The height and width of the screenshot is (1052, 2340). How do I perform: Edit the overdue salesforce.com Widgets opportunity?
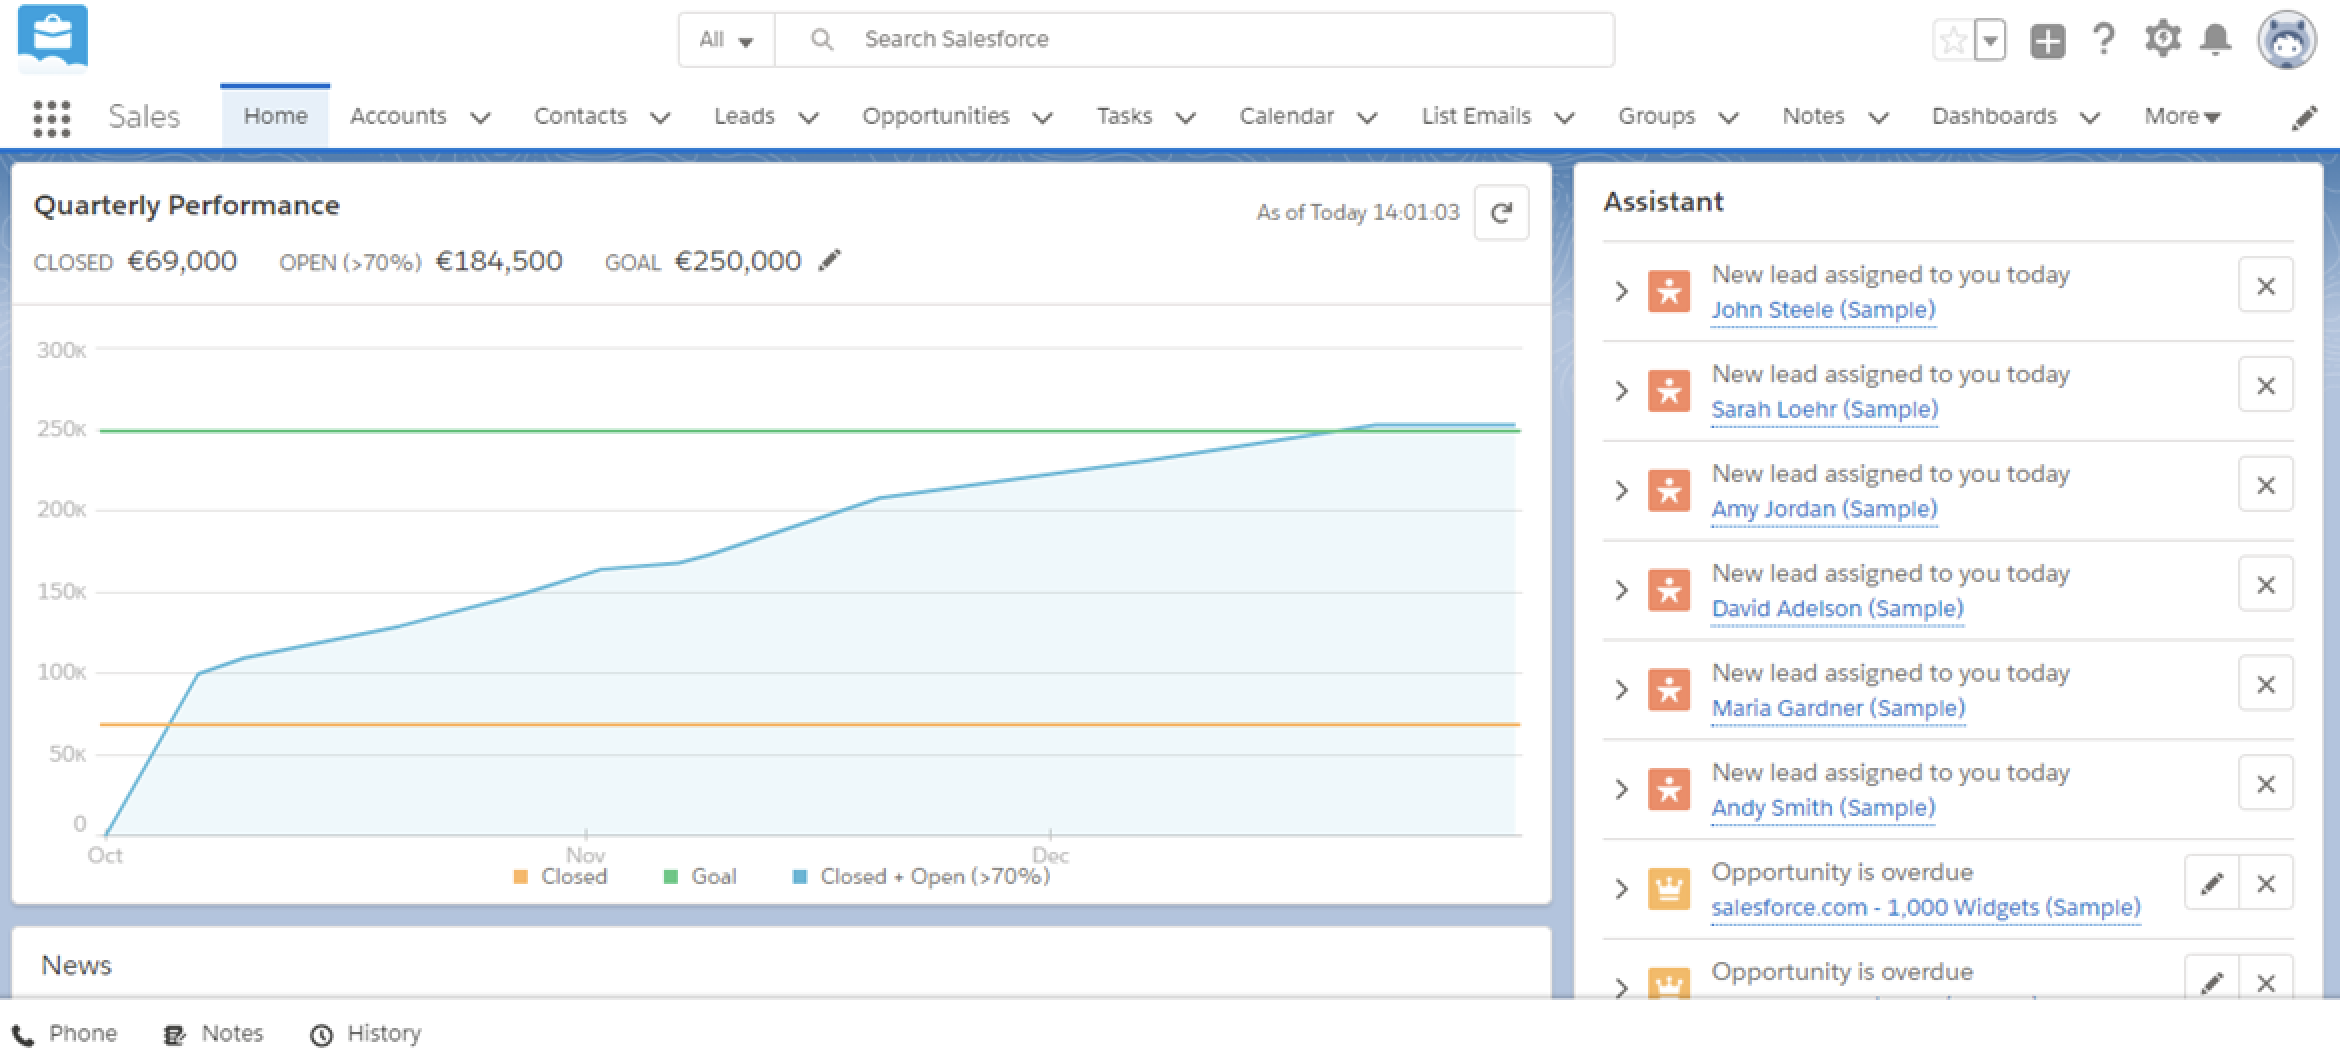2211,883
